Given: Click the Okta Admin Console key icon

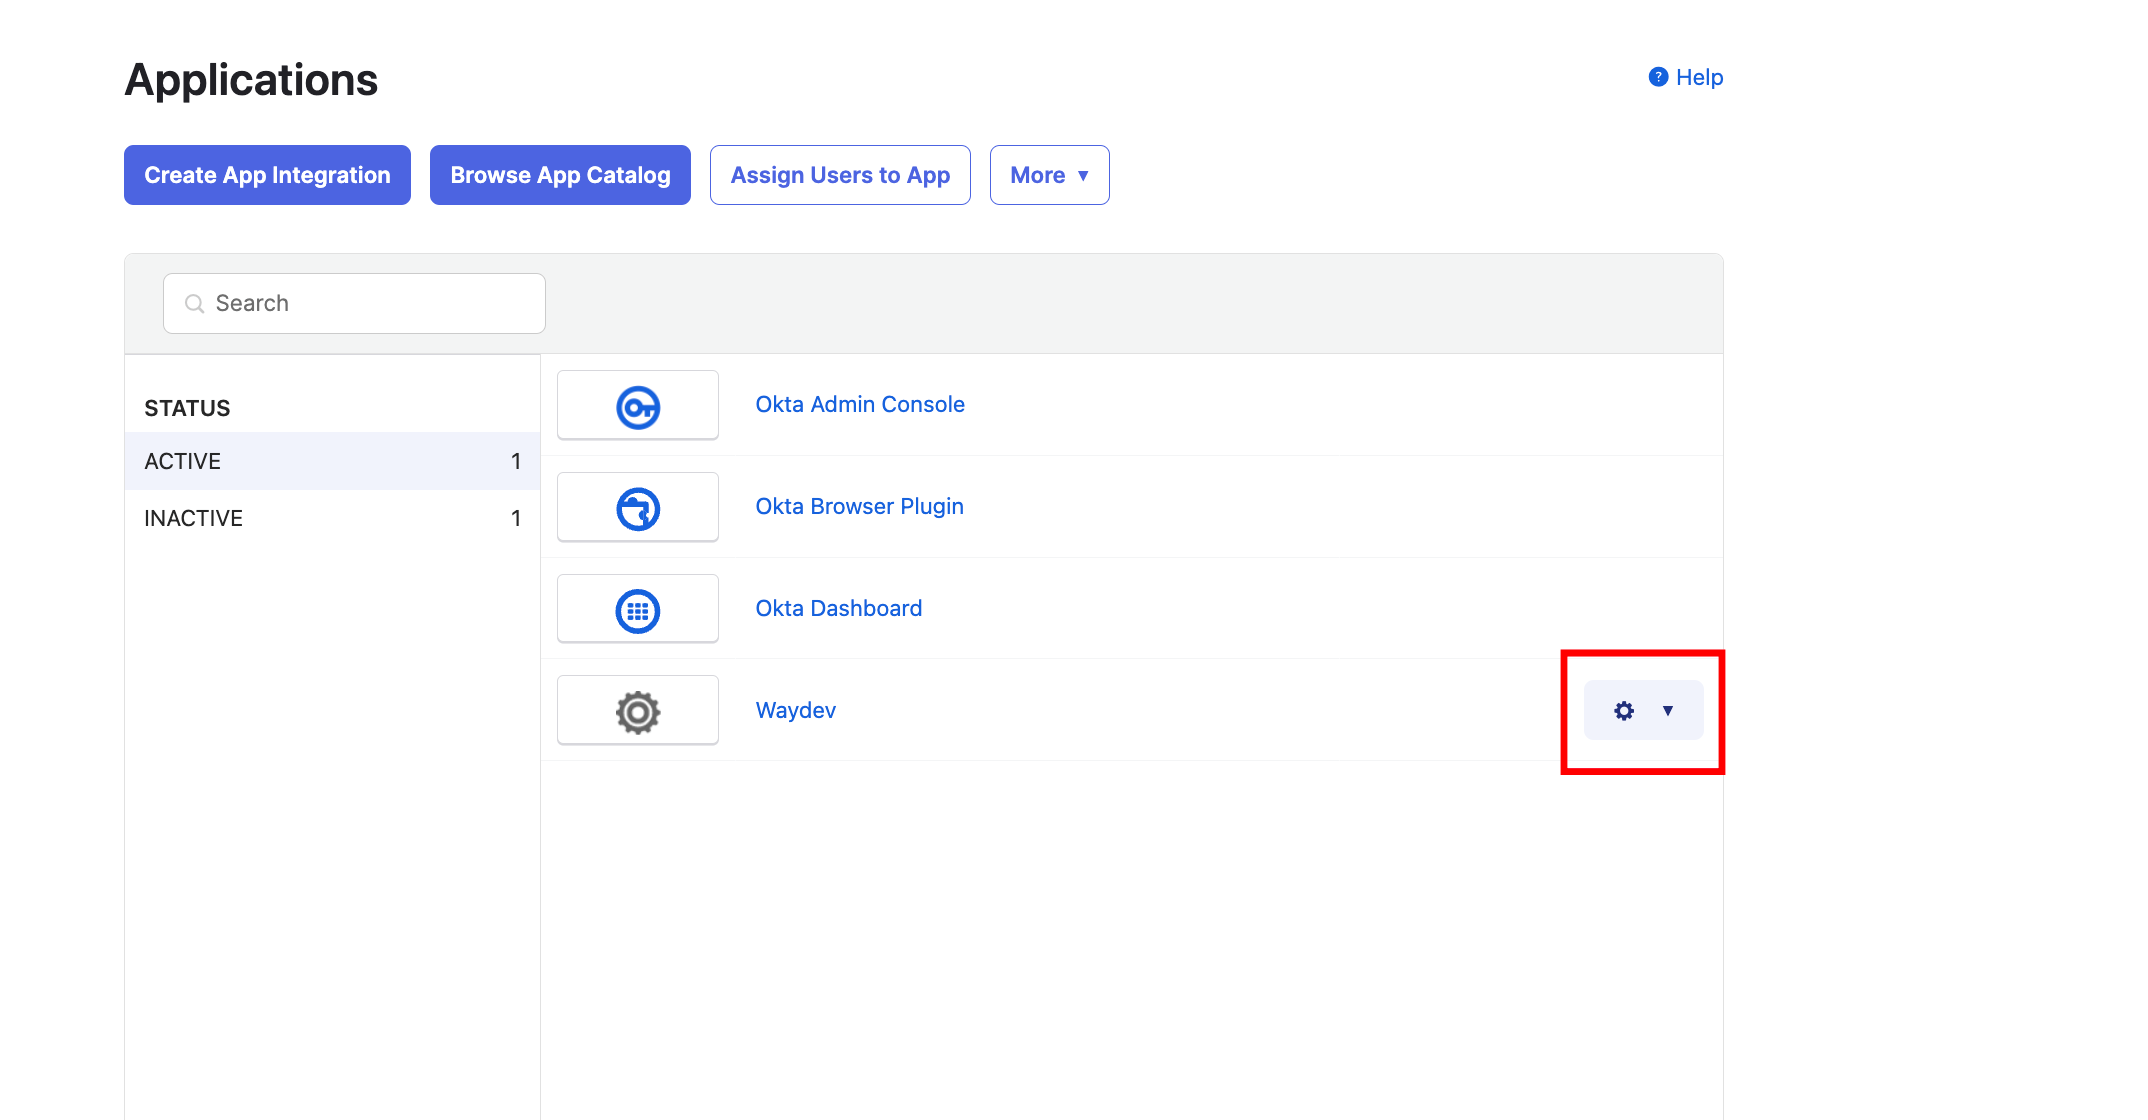Looking at the screenshot, I should coord(638,407).
